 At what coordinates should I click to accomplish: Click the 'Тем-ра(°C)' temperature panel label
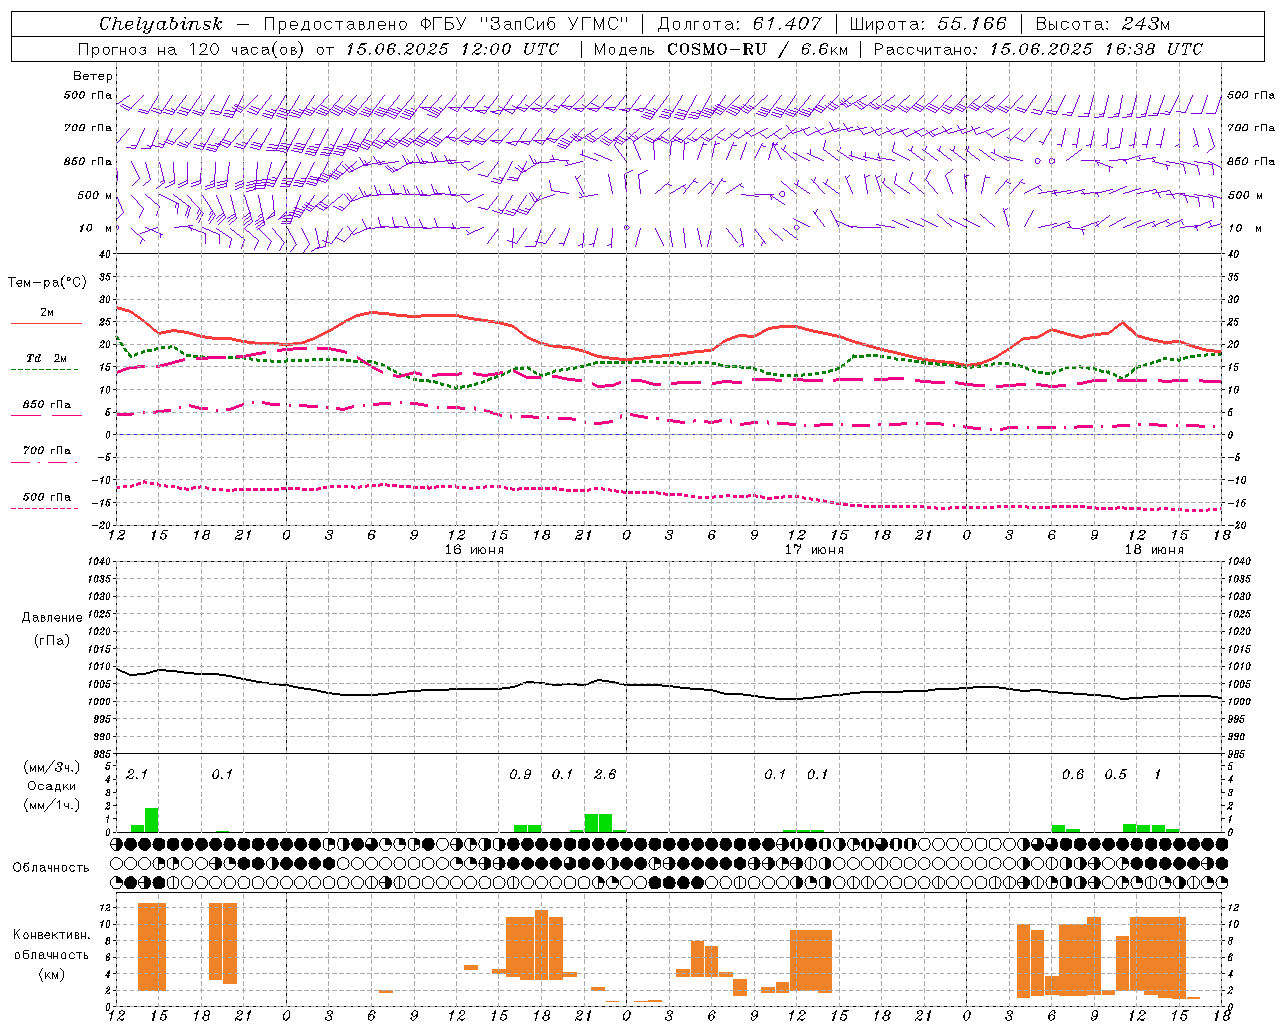coord(47,283)
